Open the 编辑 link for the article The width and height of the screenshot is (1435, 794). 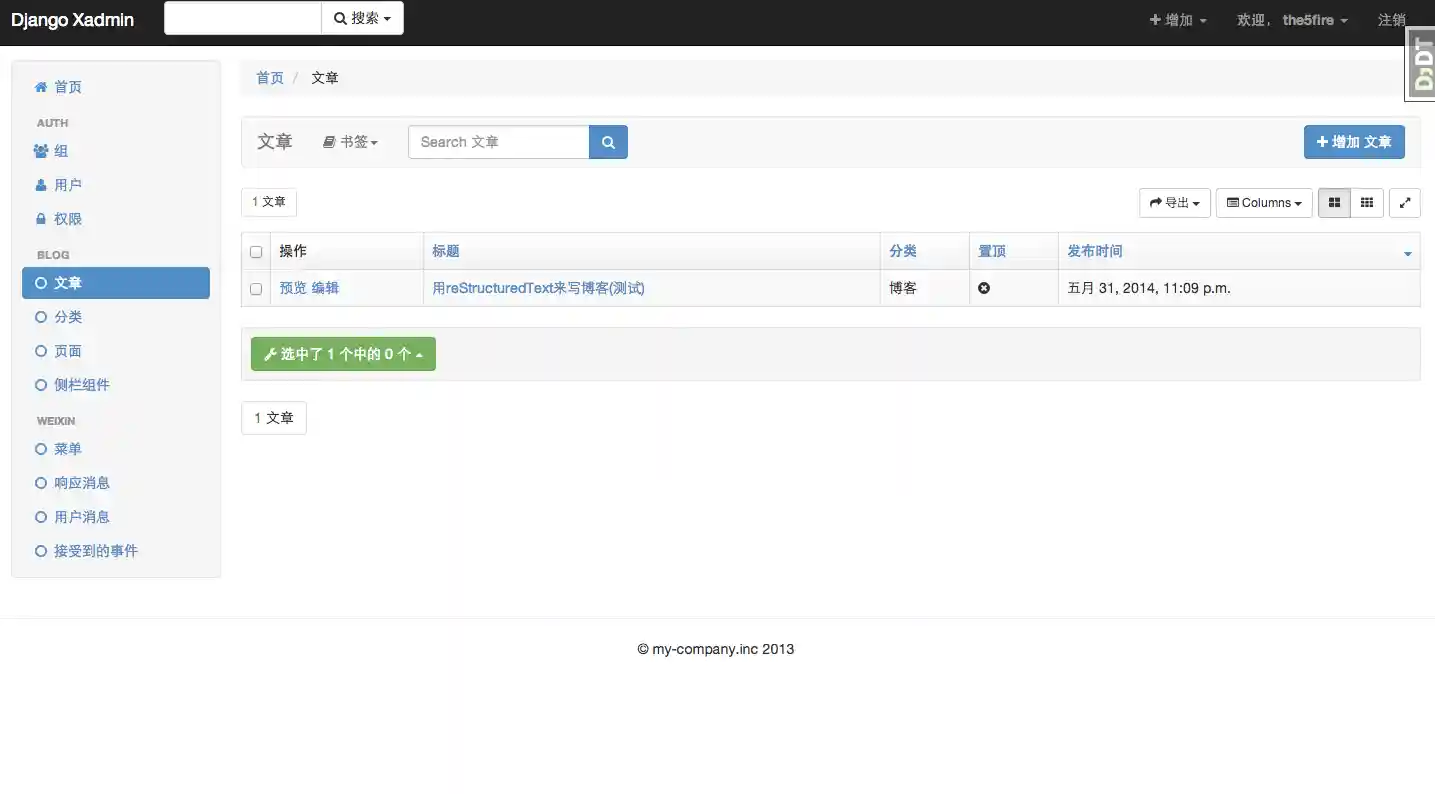click(325, 288)
